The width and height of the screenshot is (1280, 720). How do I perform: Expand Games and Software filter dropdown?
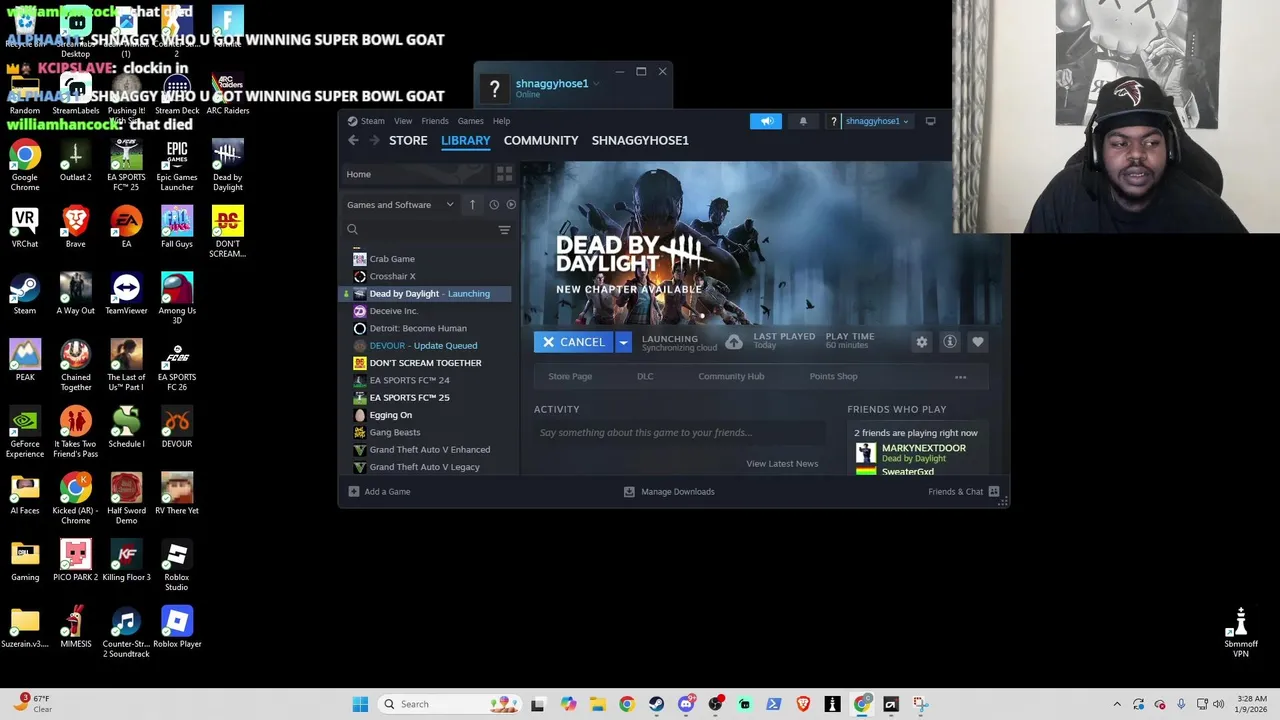click(x=400, y=205)
